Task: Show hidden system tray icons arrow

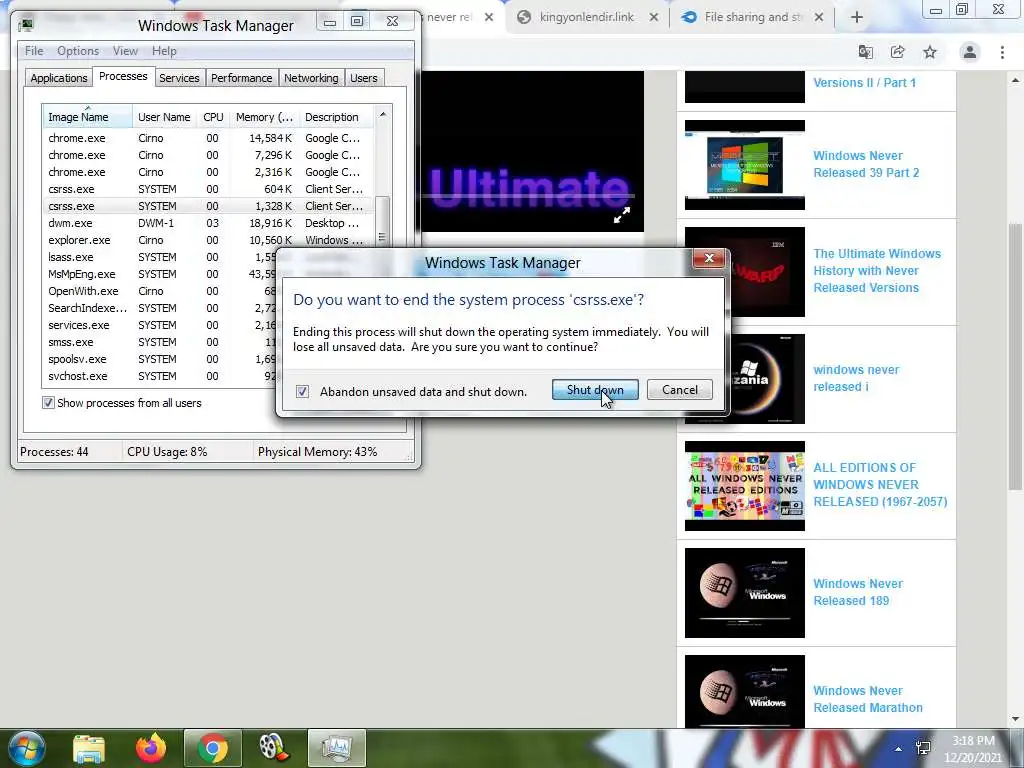Action: coord(899,749)
